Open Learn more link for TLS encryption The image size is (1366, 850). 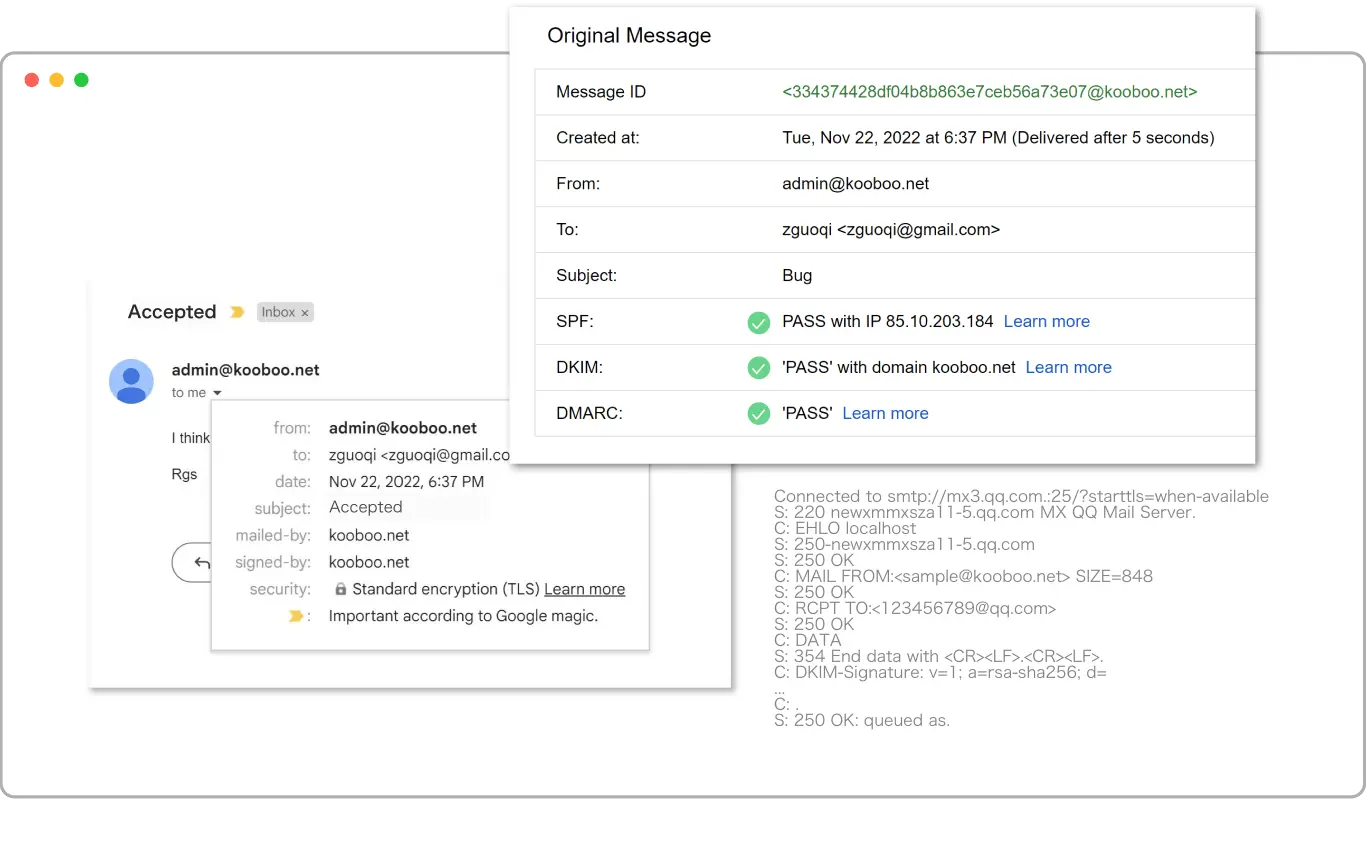coord(584,589)
